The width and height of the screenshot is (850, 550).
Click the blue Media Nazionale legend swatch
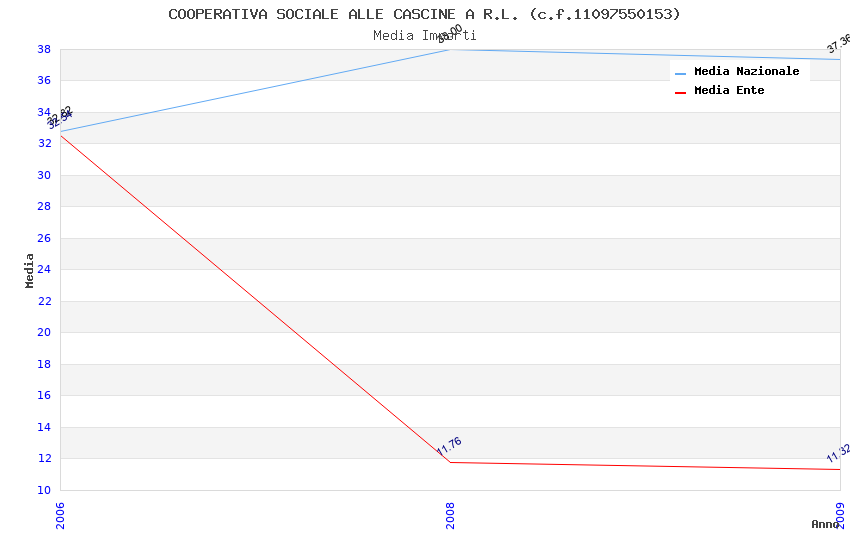(680, 73)
